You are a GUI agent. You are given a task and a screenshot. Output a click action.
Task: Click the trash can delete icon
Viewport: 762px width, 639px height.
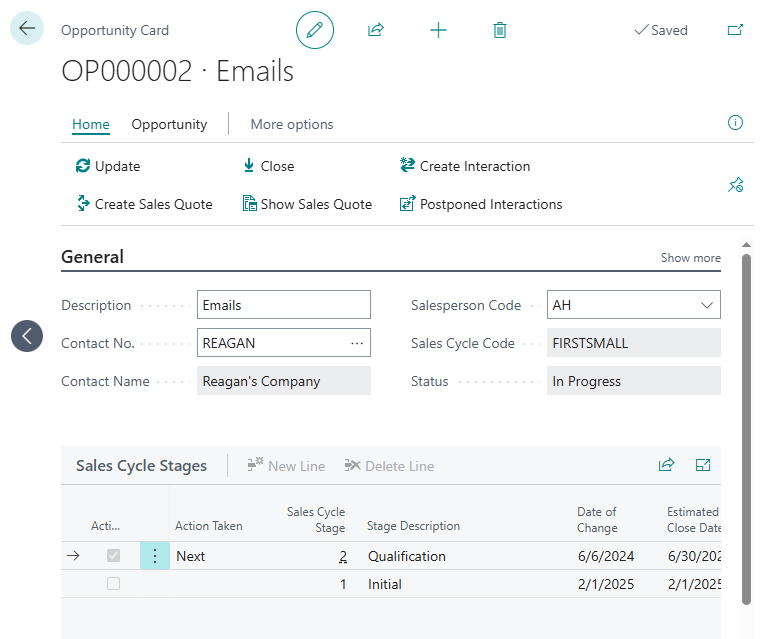coord(500,30)
